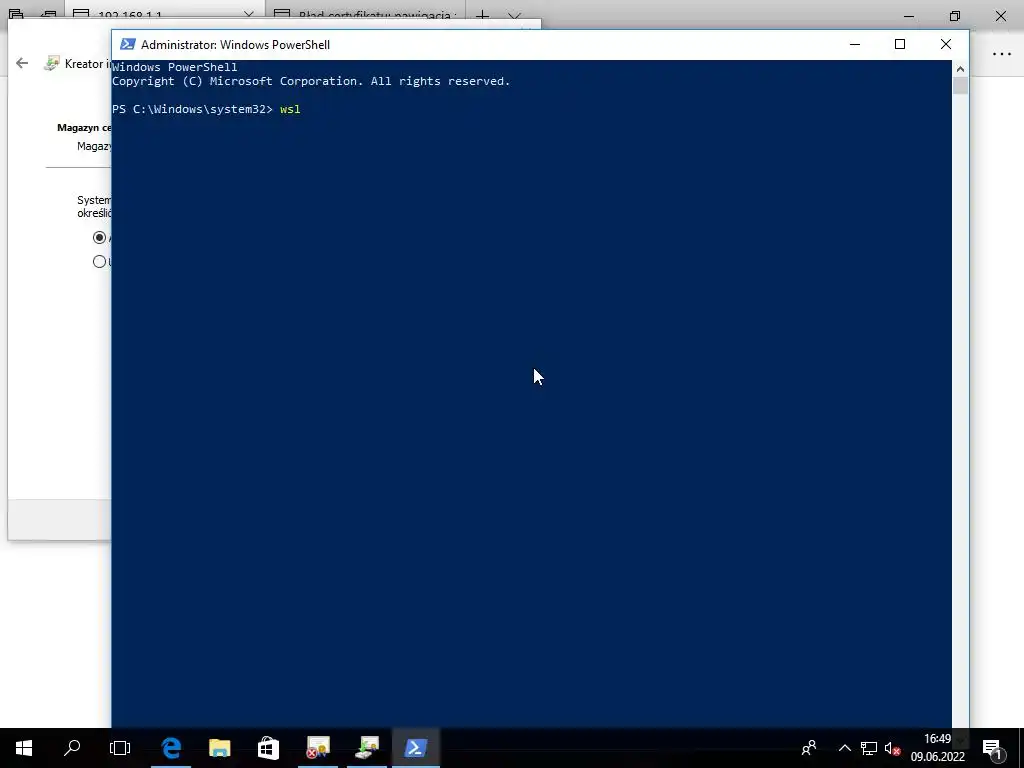The width and height of the screenshot is (1024, 768).
Task: Click the muted volume tray icon
Action: coord(892,748)
